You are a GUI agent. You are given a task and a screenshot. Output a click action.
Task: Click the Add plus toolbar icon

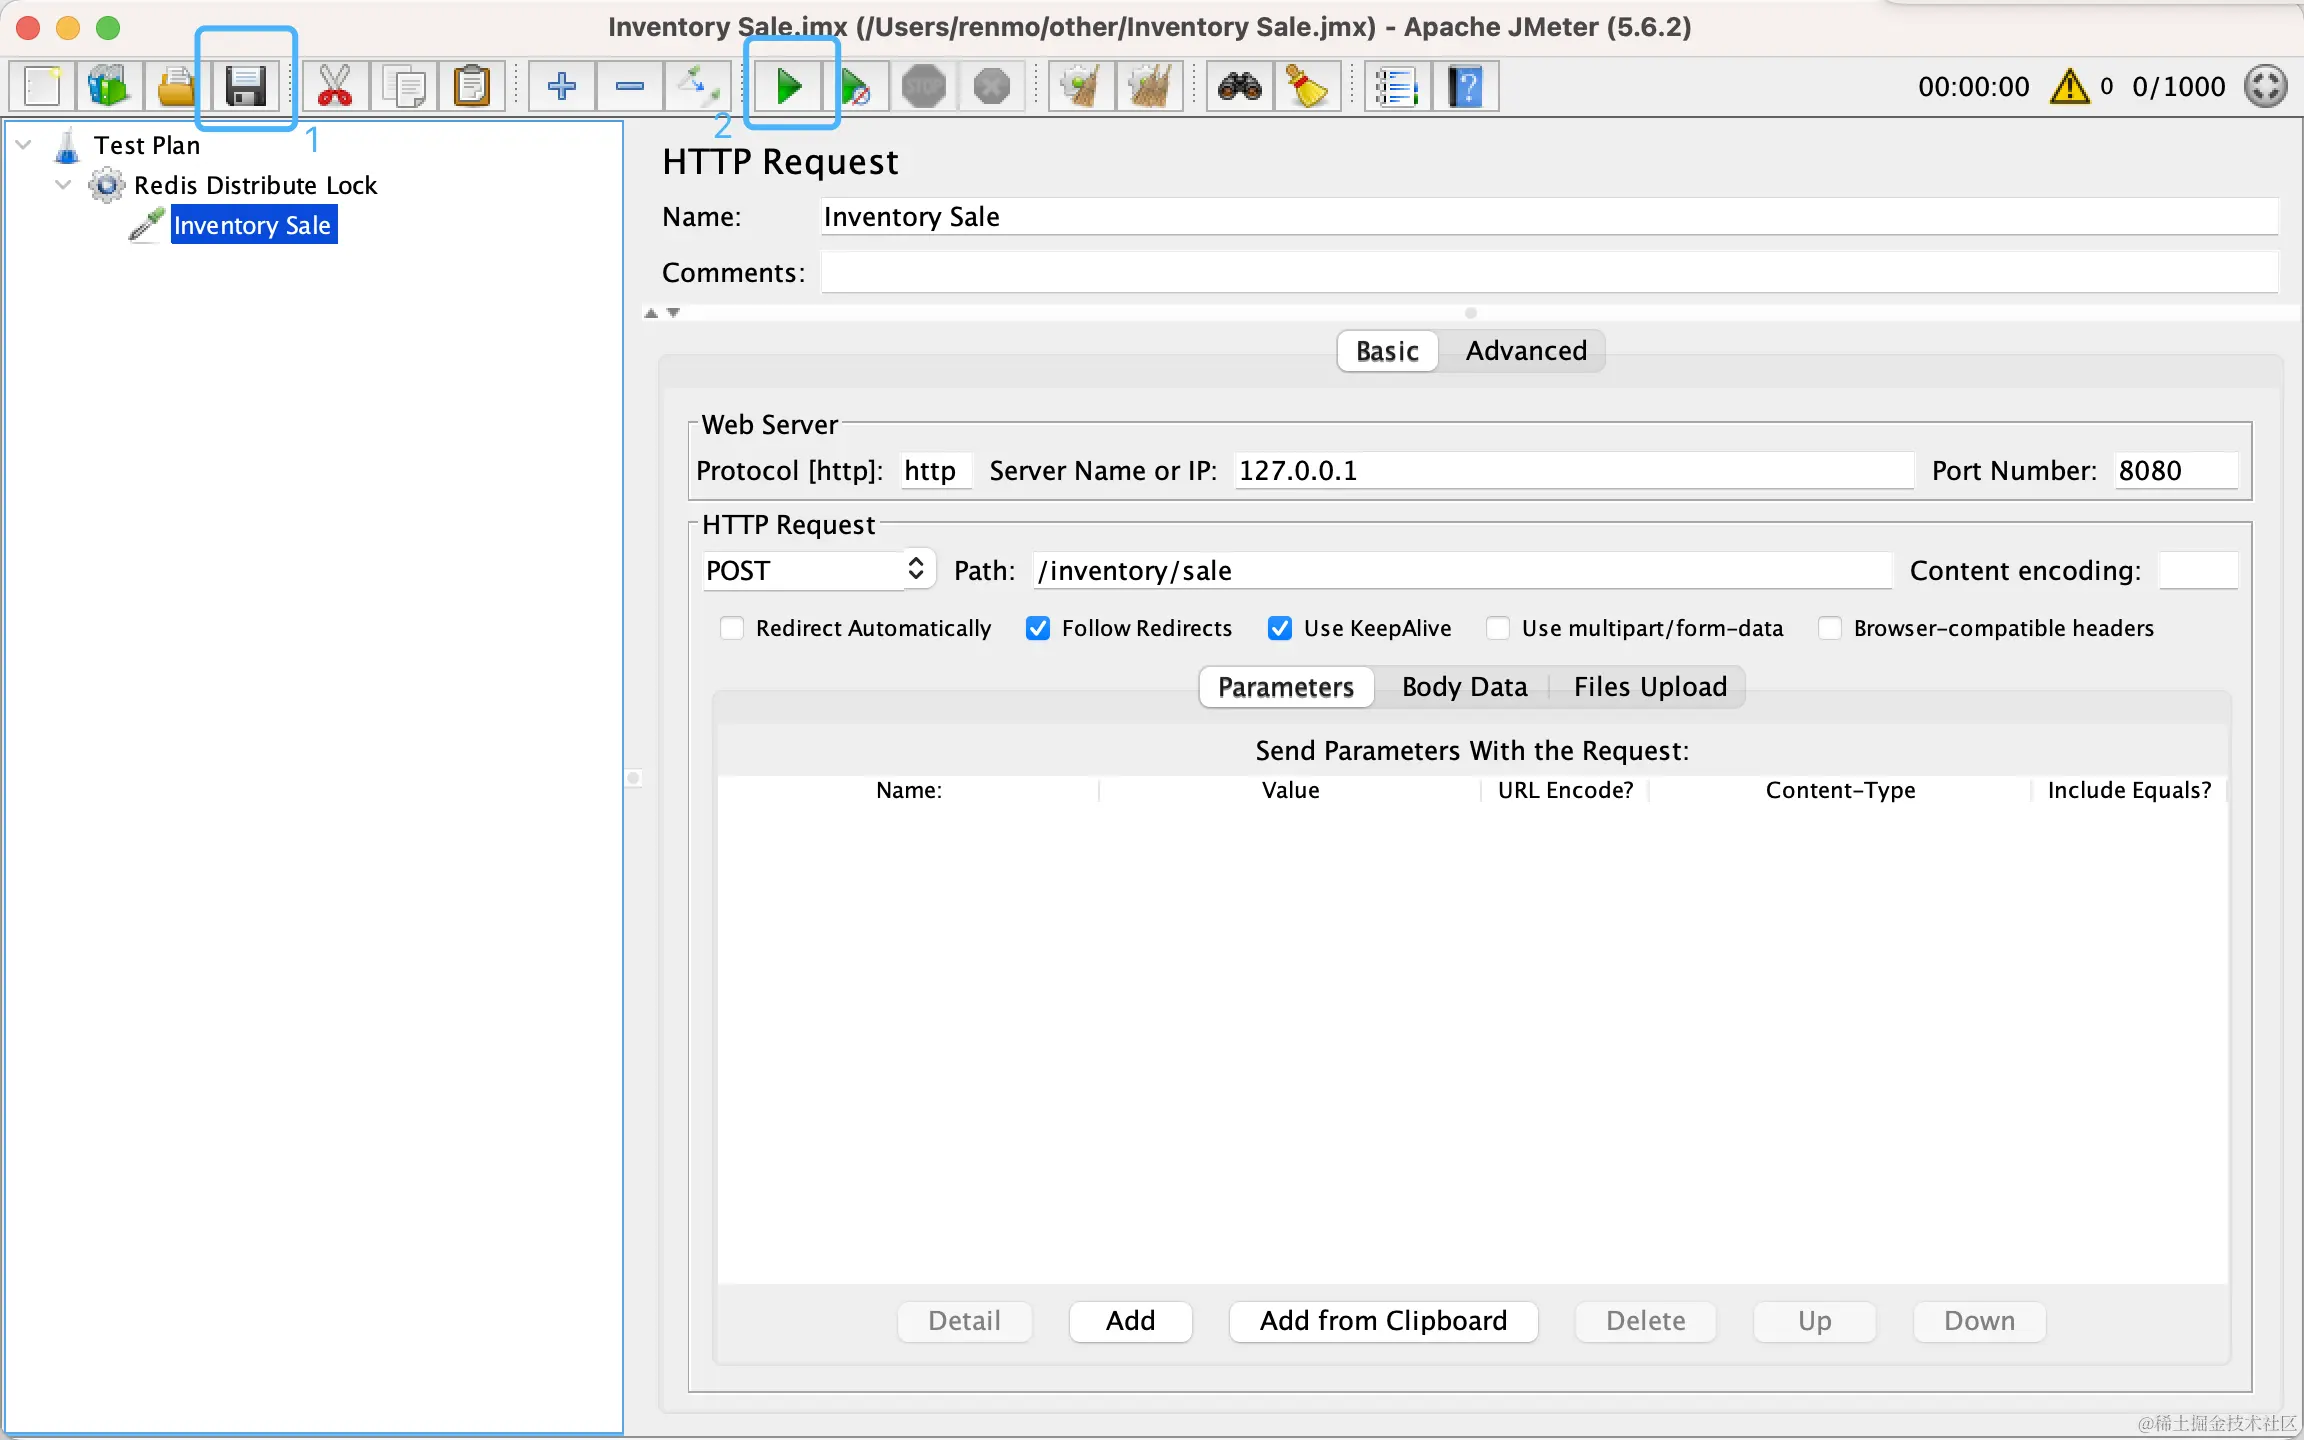click(562, 87)
